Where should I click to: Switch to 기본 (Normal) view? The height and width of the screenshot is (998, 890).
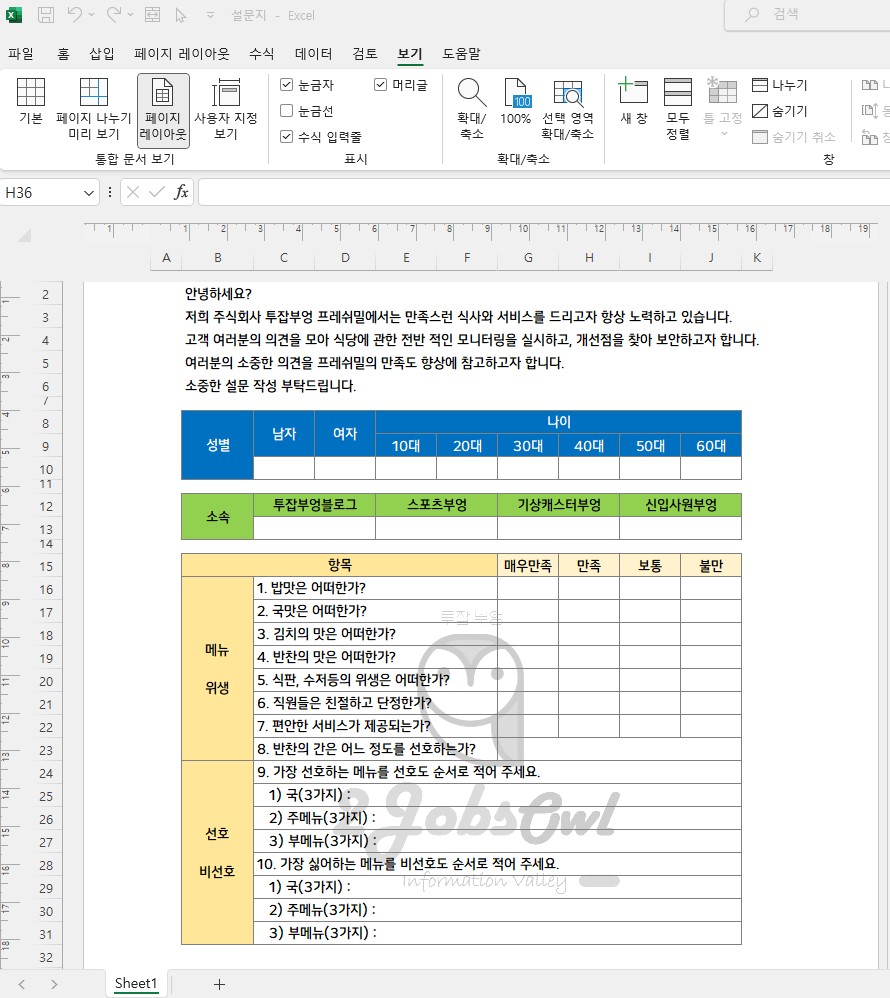pos(31,102)
